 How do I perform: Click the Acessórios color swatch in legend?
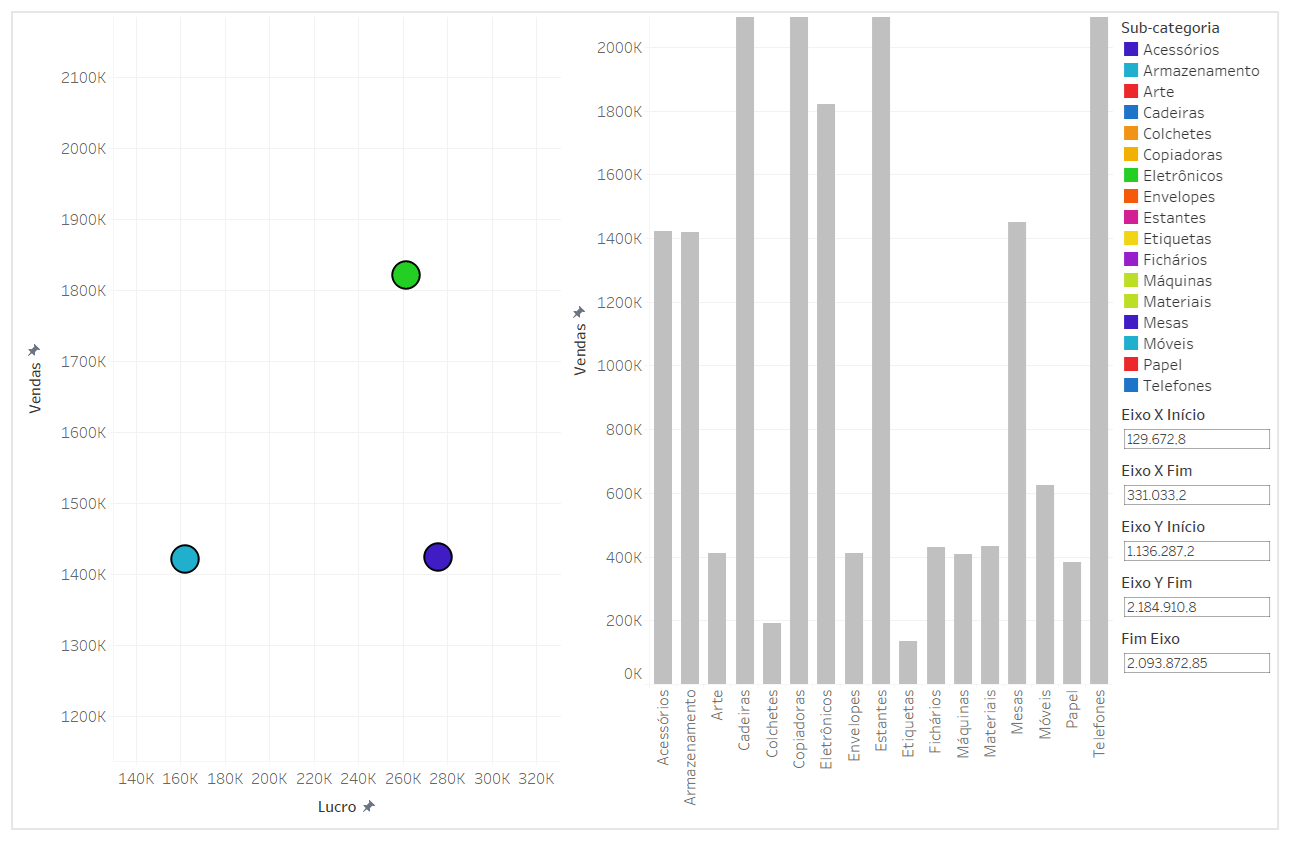pyautogui.click(x=1131, y=50)
